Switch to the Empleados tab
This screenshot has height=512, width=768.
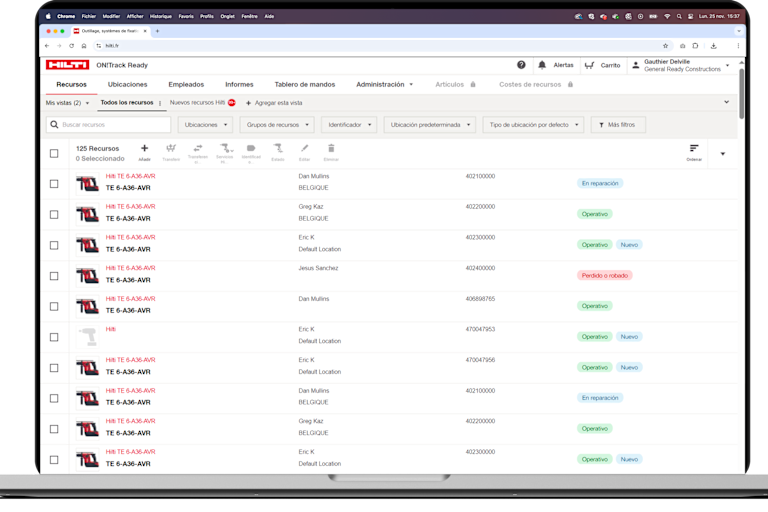click(186, 85)
